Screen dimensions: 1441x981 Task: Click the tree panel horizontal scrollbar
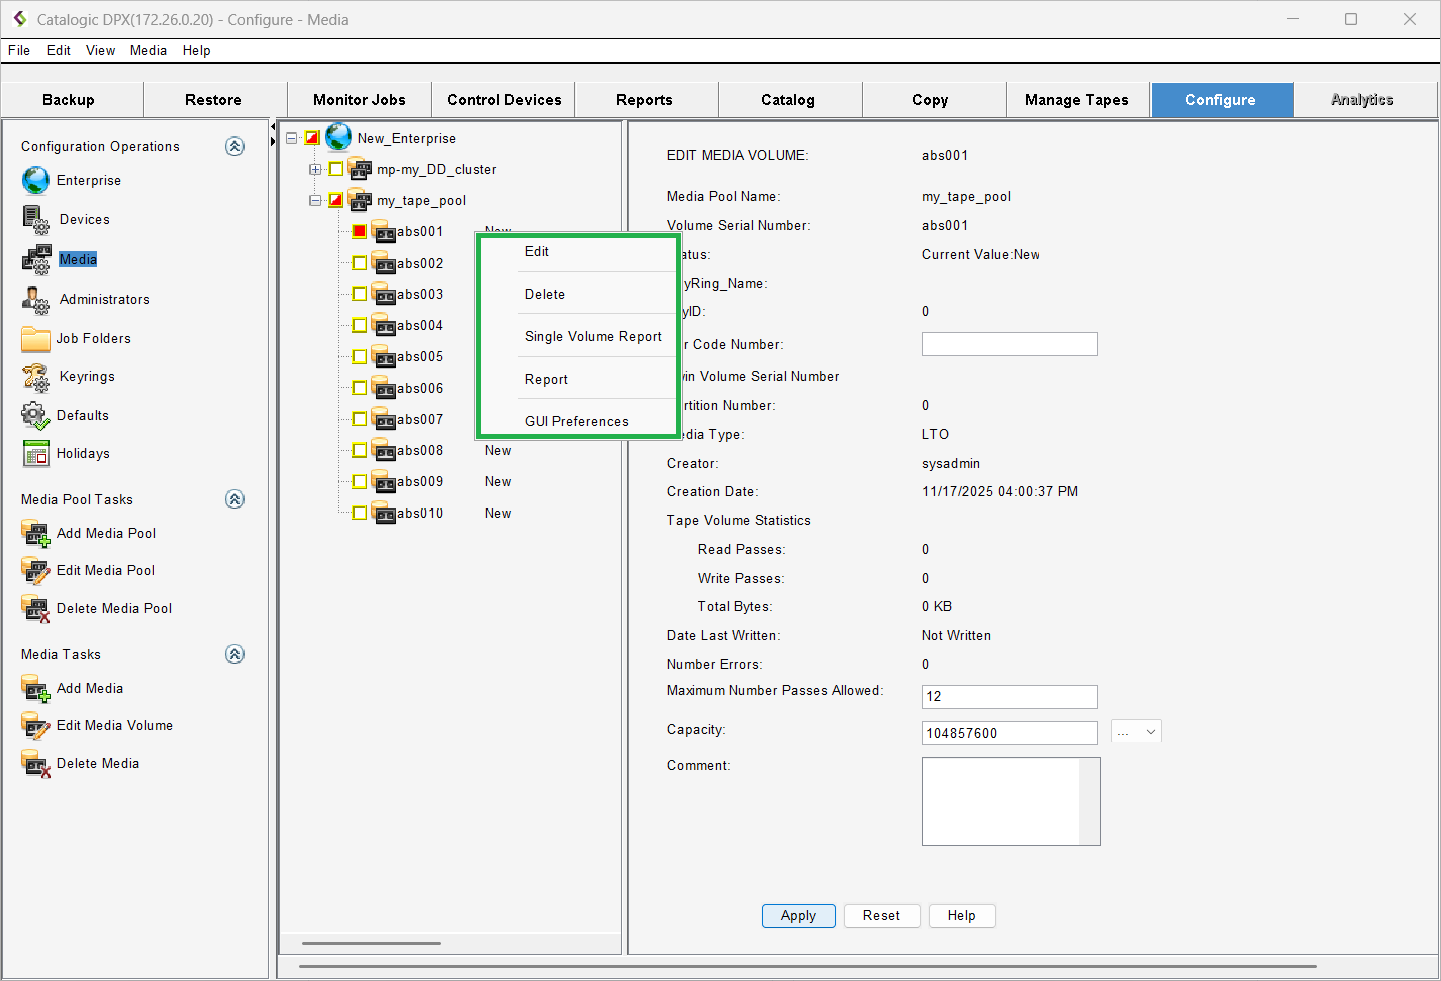[x=371, y=943]
